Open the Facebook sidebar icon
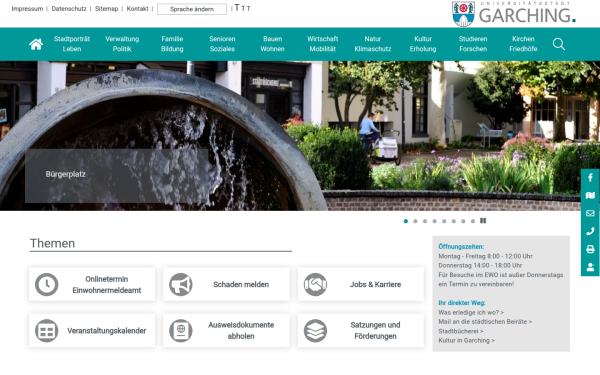This screenshot has height=375, width=600. click(590, 178)
